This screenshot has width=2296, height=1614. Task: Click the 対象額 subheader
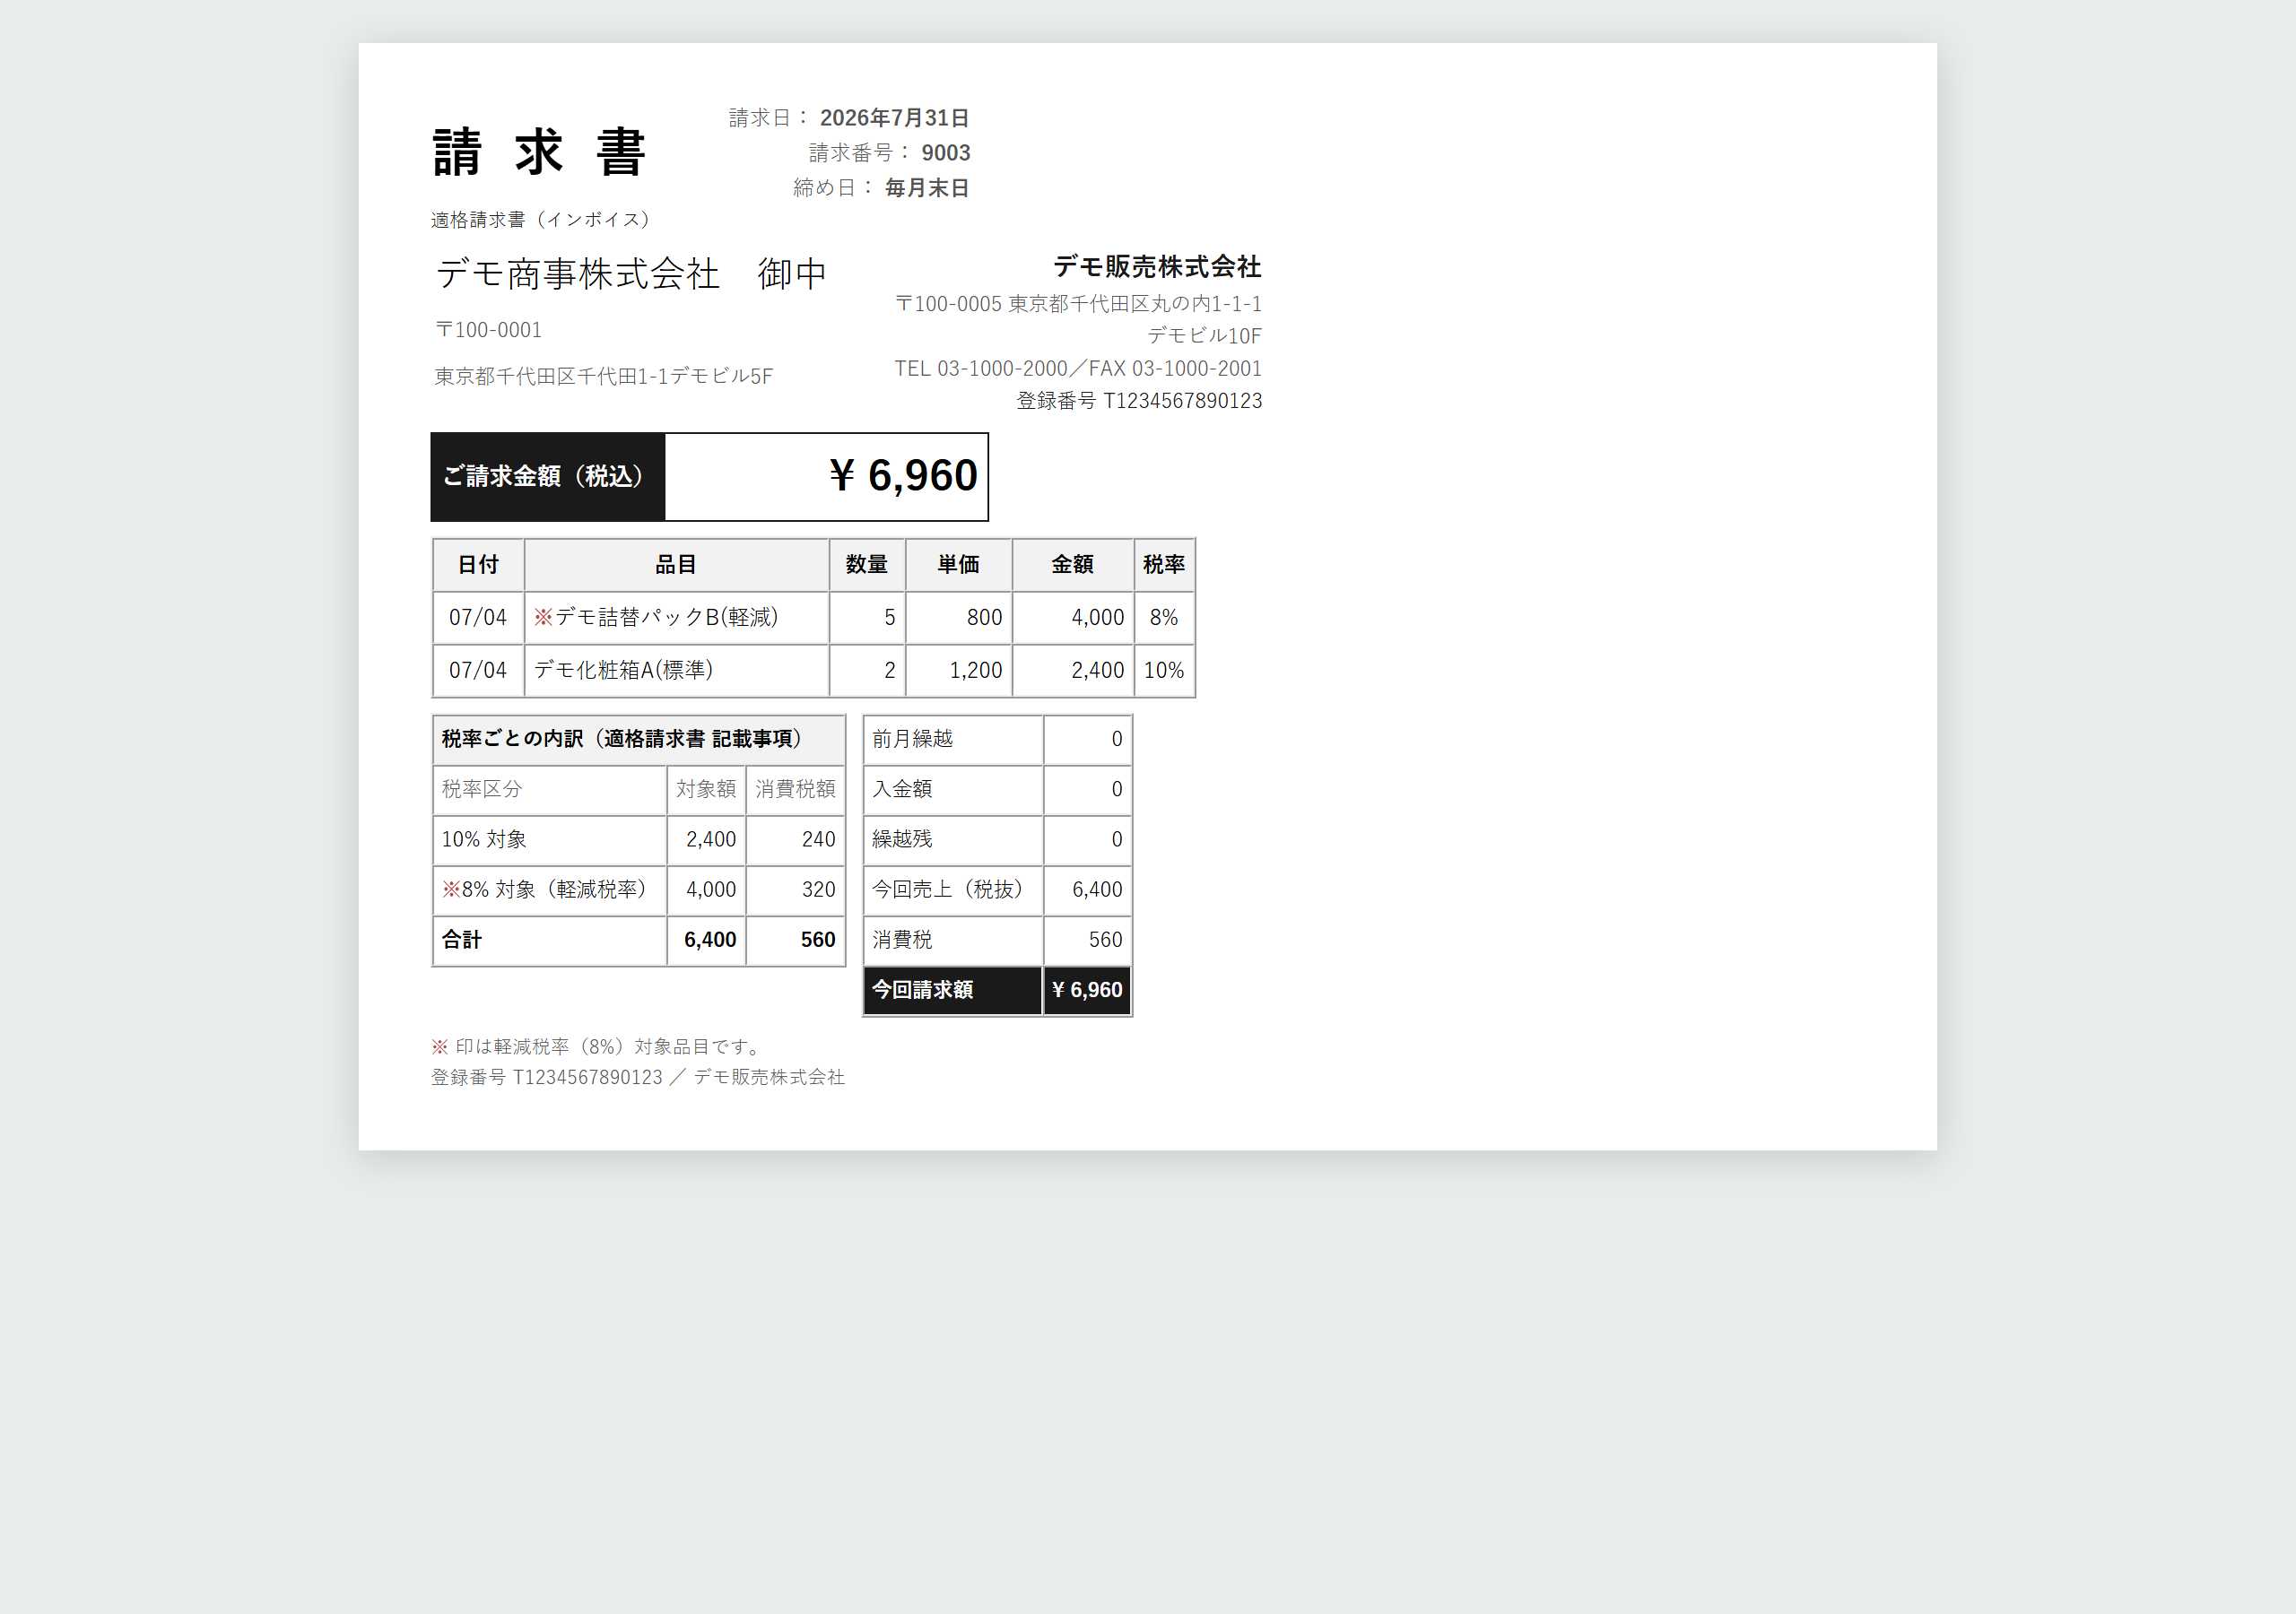pyautogui.click(x=706, y=790)
